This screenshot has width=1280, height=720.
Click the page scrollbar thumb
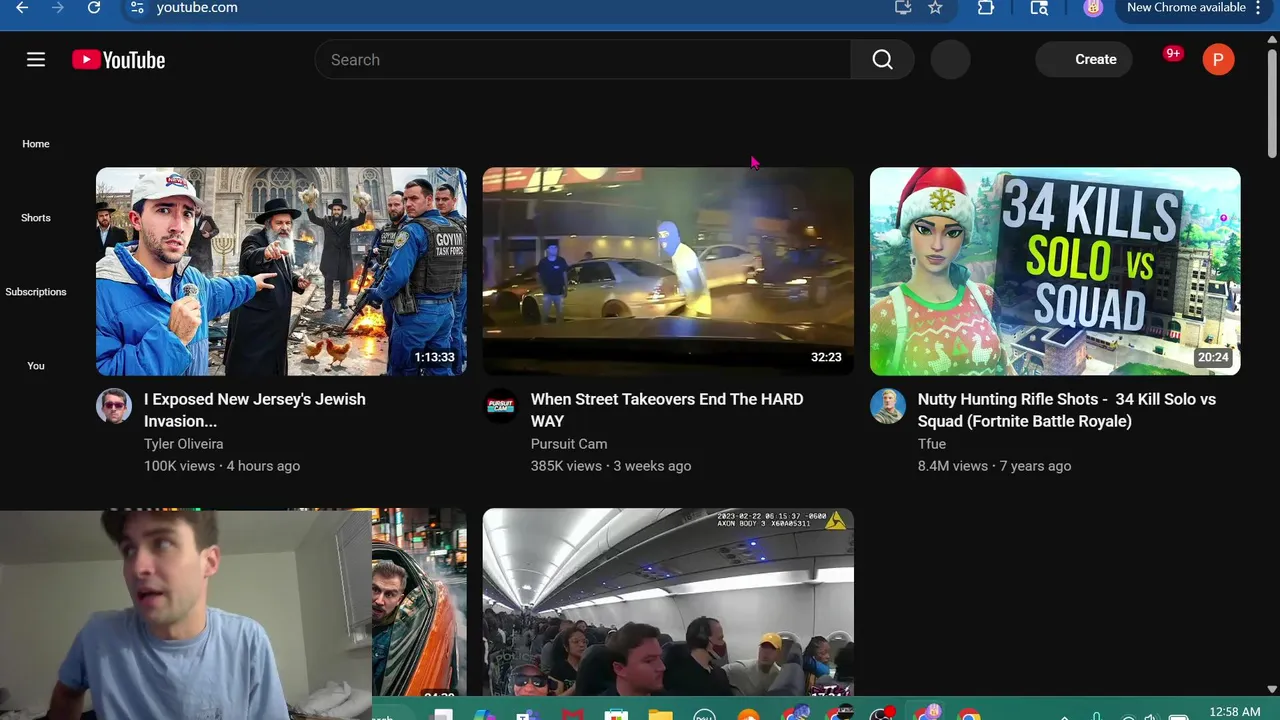pyautogui.click(x=1272, y=102)
